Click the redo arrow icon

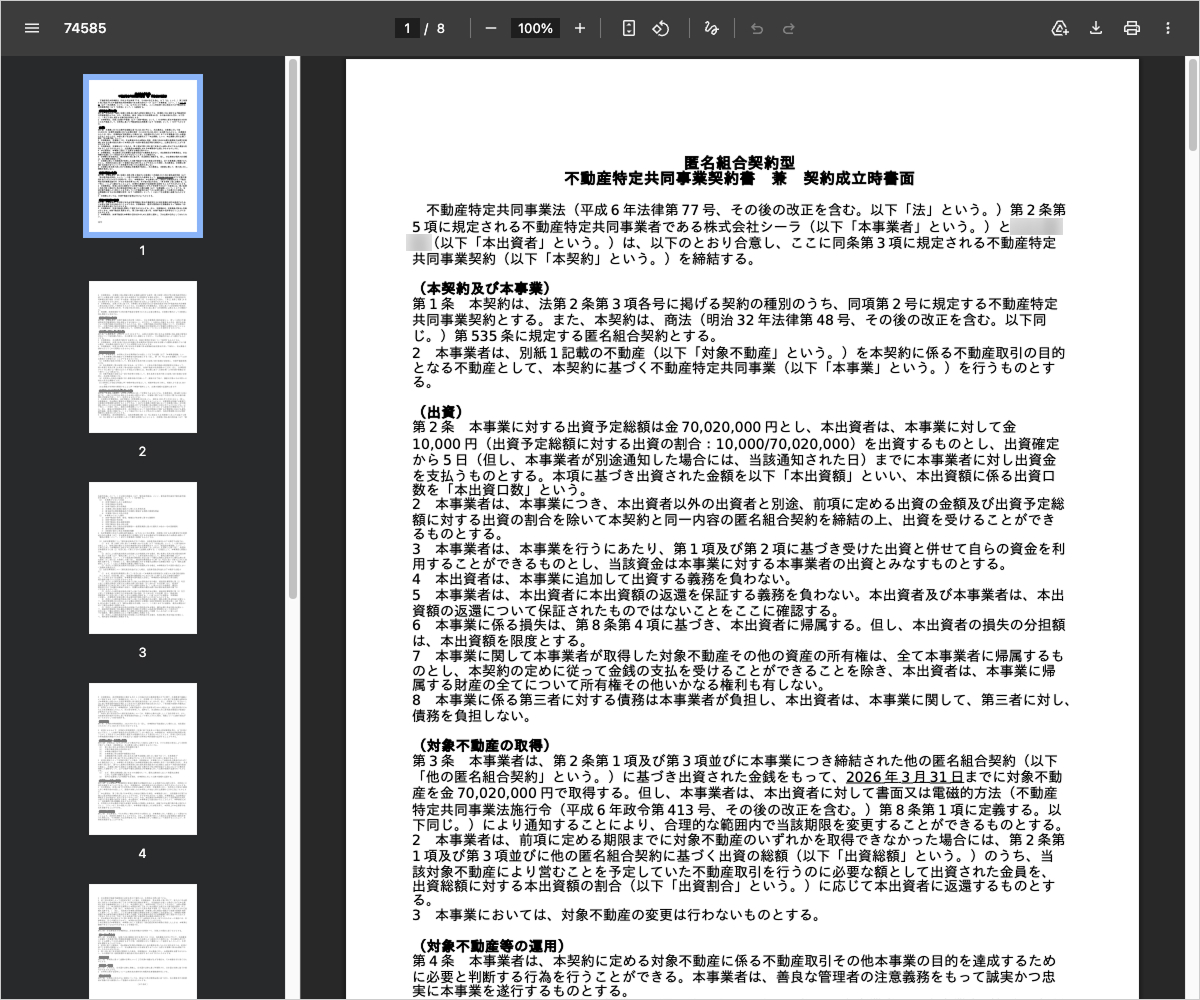(x=789, y=28)
